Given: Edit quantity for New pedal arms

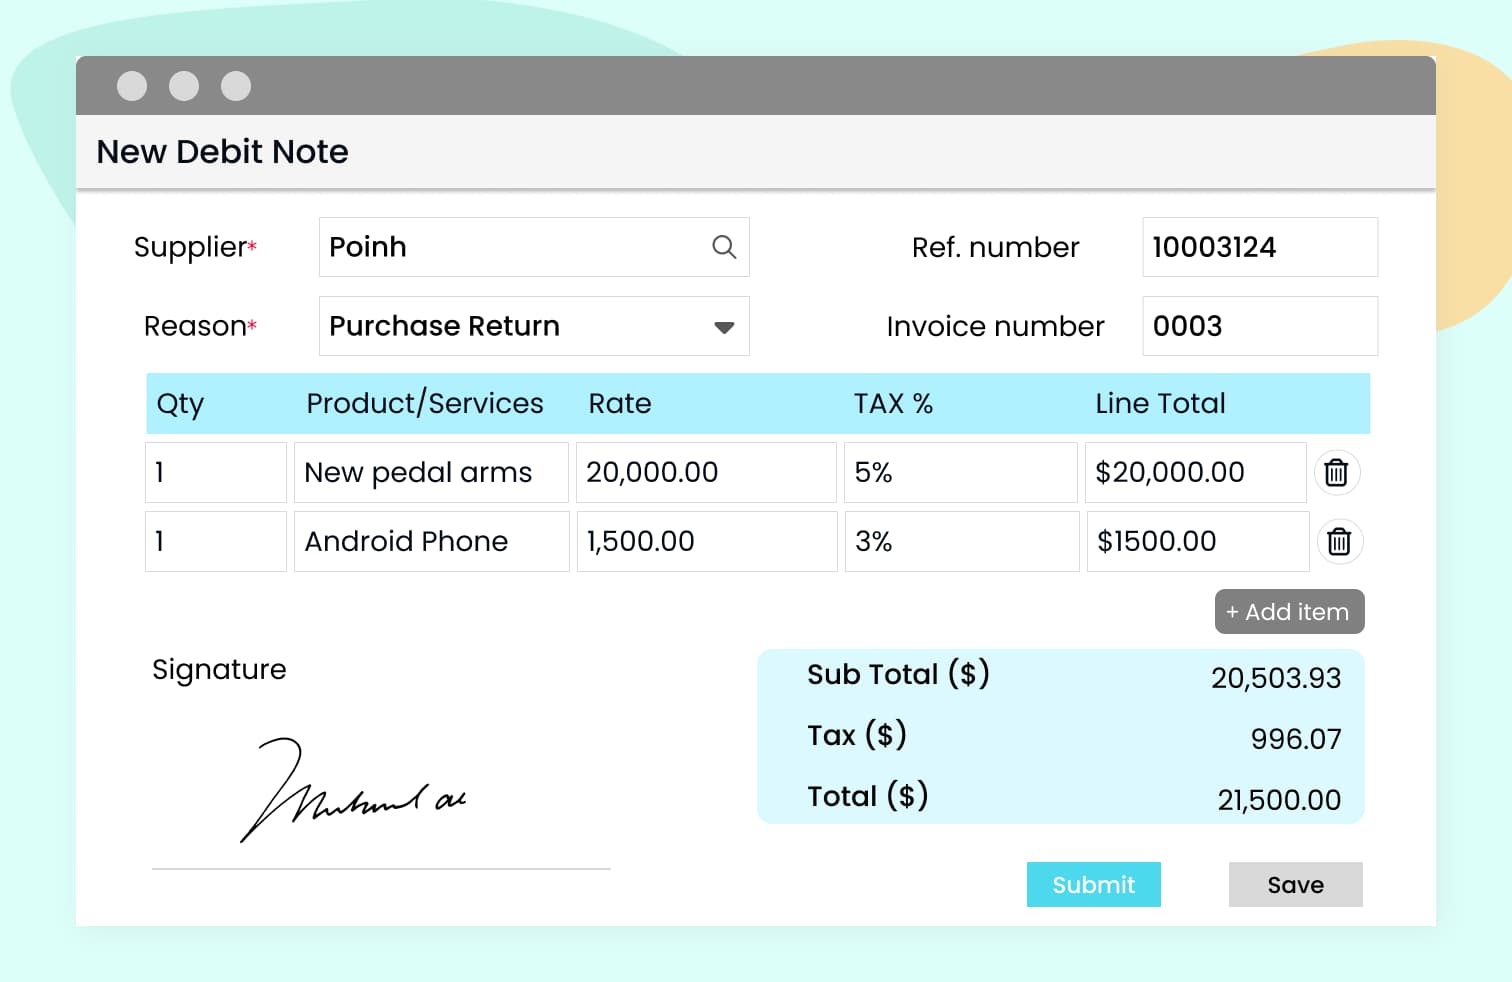Looking at the screenshot, I should [x=216, y=472].
